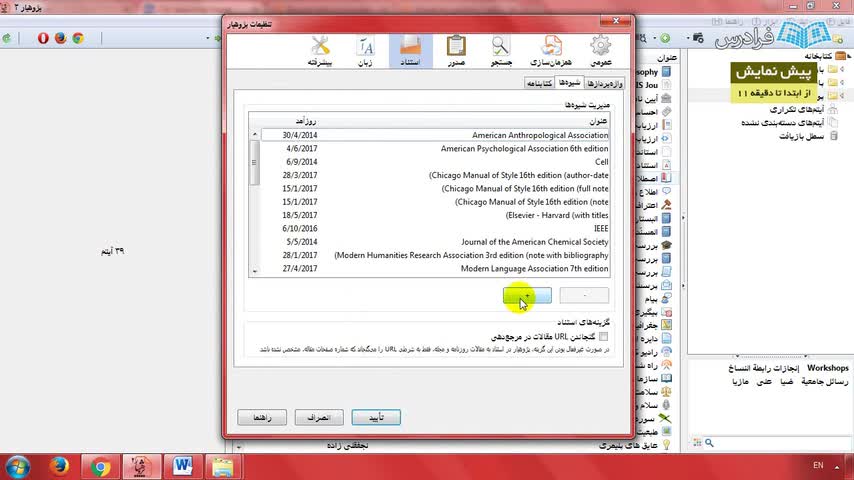The width and height of the screenshot is (854, 480).
Task: Click the book icon of sophy item
Action: (x=666, y=72)
